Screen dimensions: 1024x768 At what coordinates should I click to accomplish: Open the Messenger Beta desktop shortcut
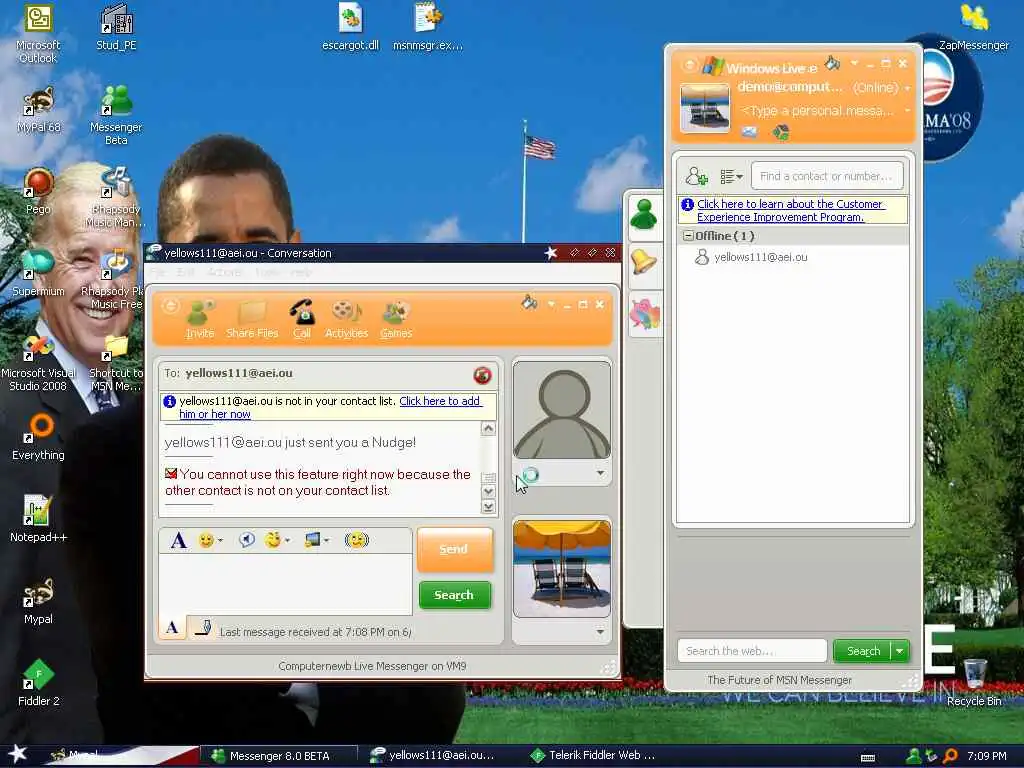pos(116,115)
